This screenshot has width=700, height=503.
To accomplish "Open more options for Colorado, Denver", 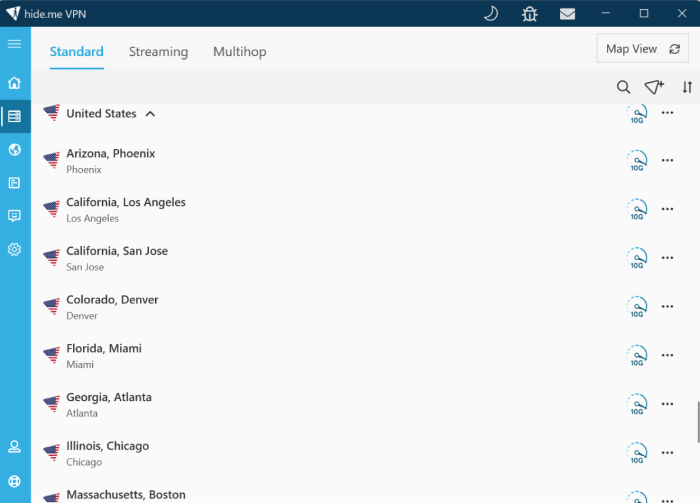I will coord(667,306).
